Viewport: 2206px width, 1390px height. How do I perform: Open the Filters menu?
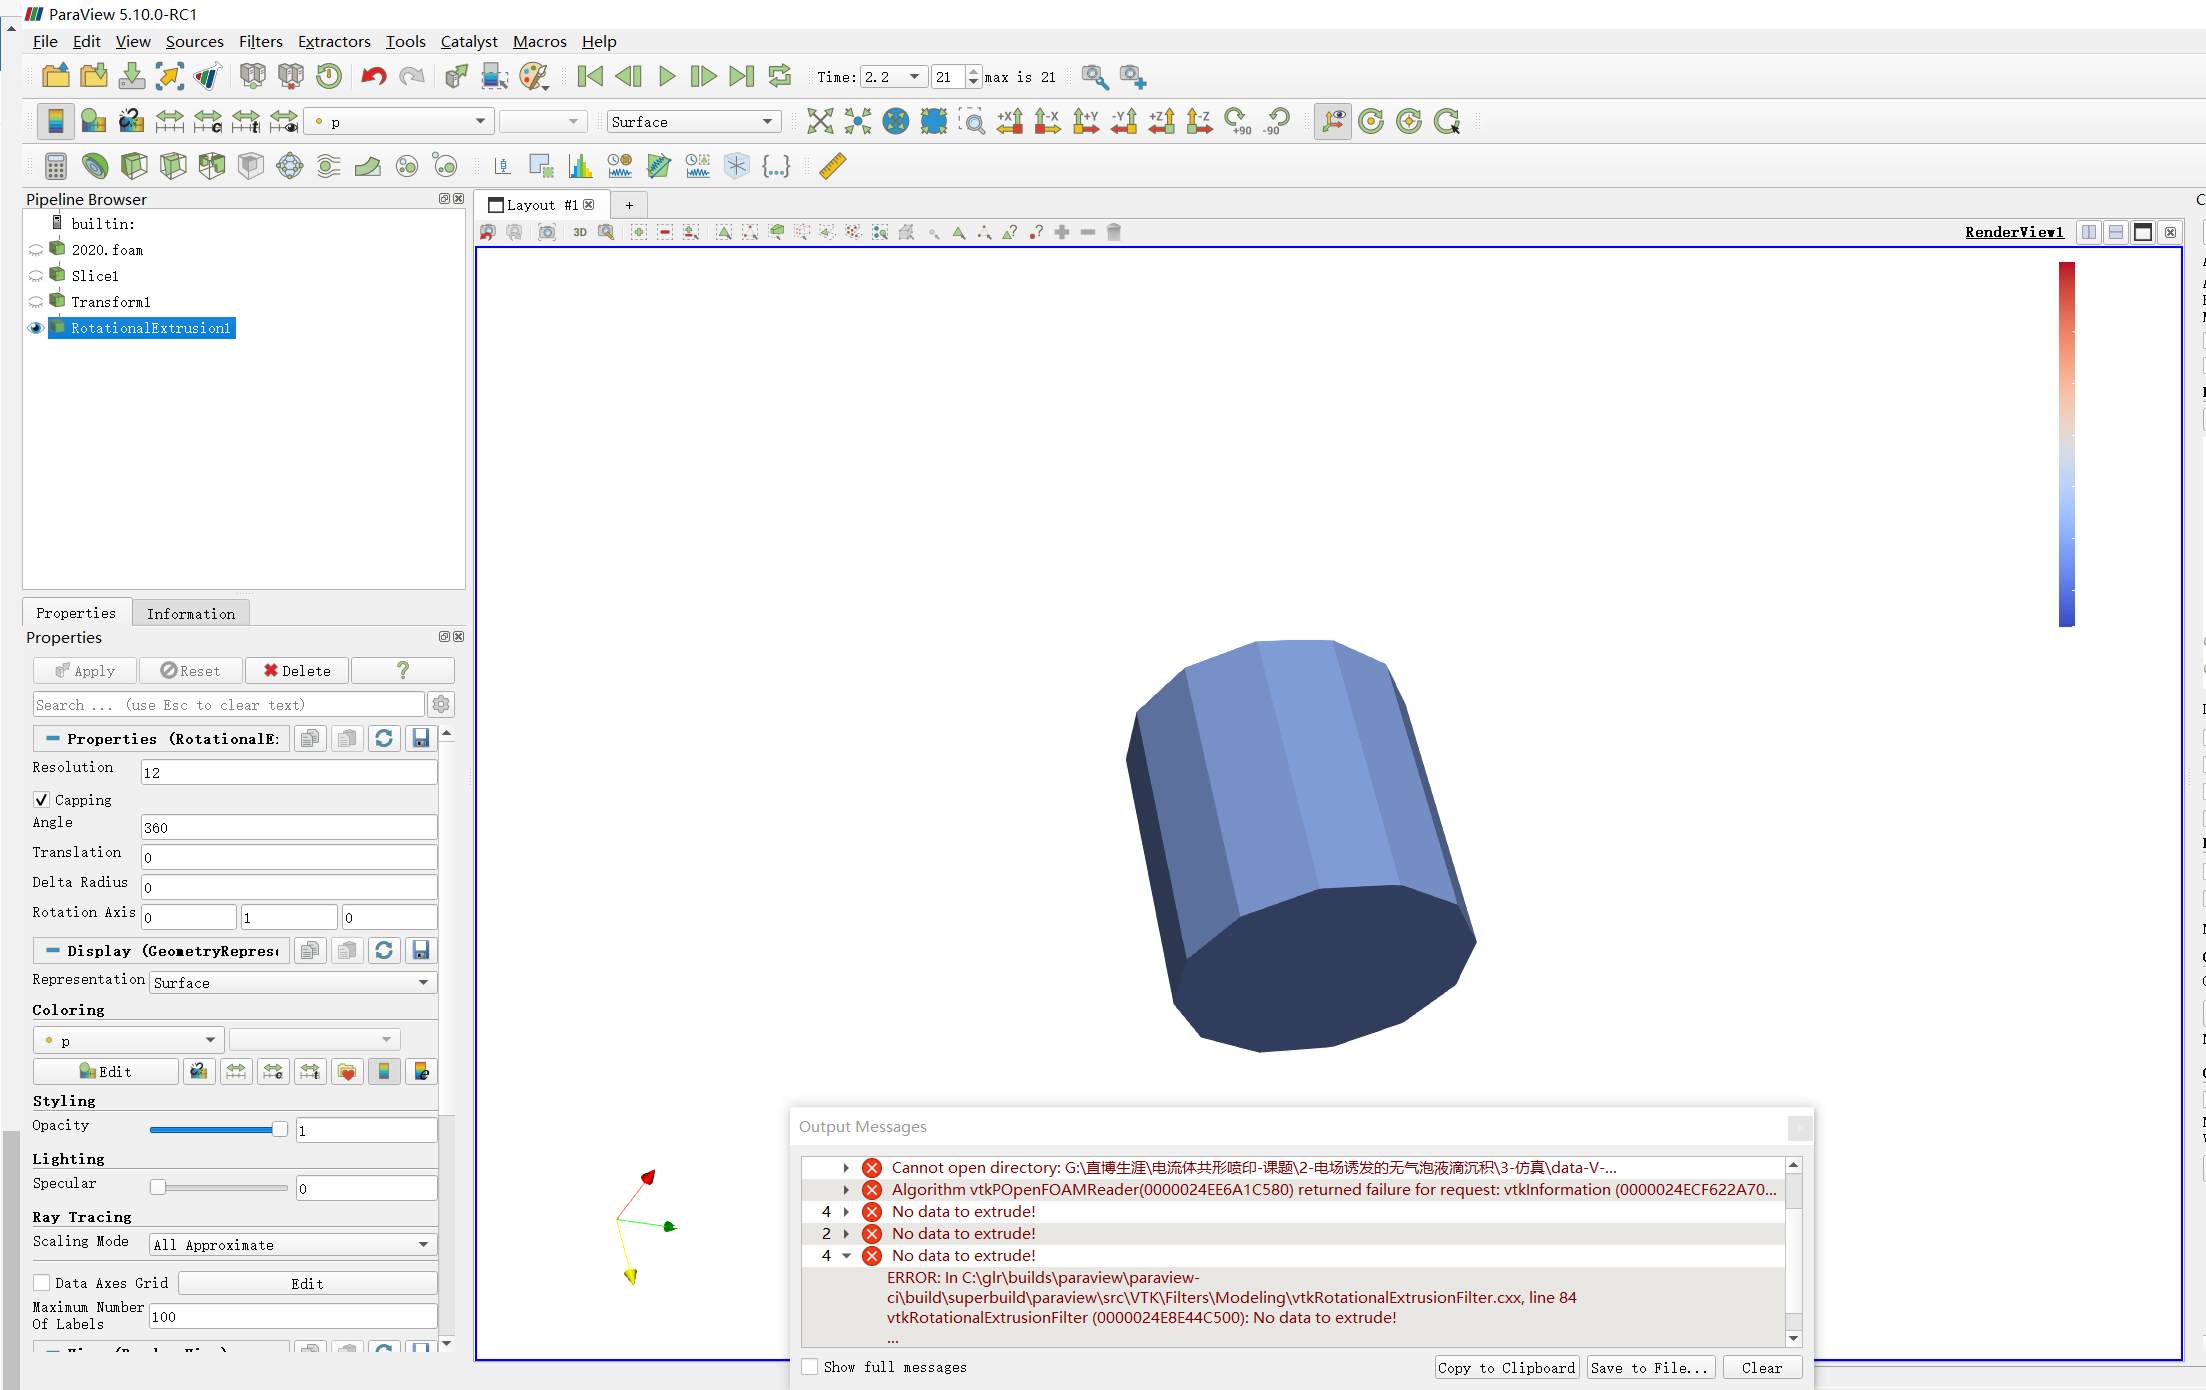(x=260, y=42)
